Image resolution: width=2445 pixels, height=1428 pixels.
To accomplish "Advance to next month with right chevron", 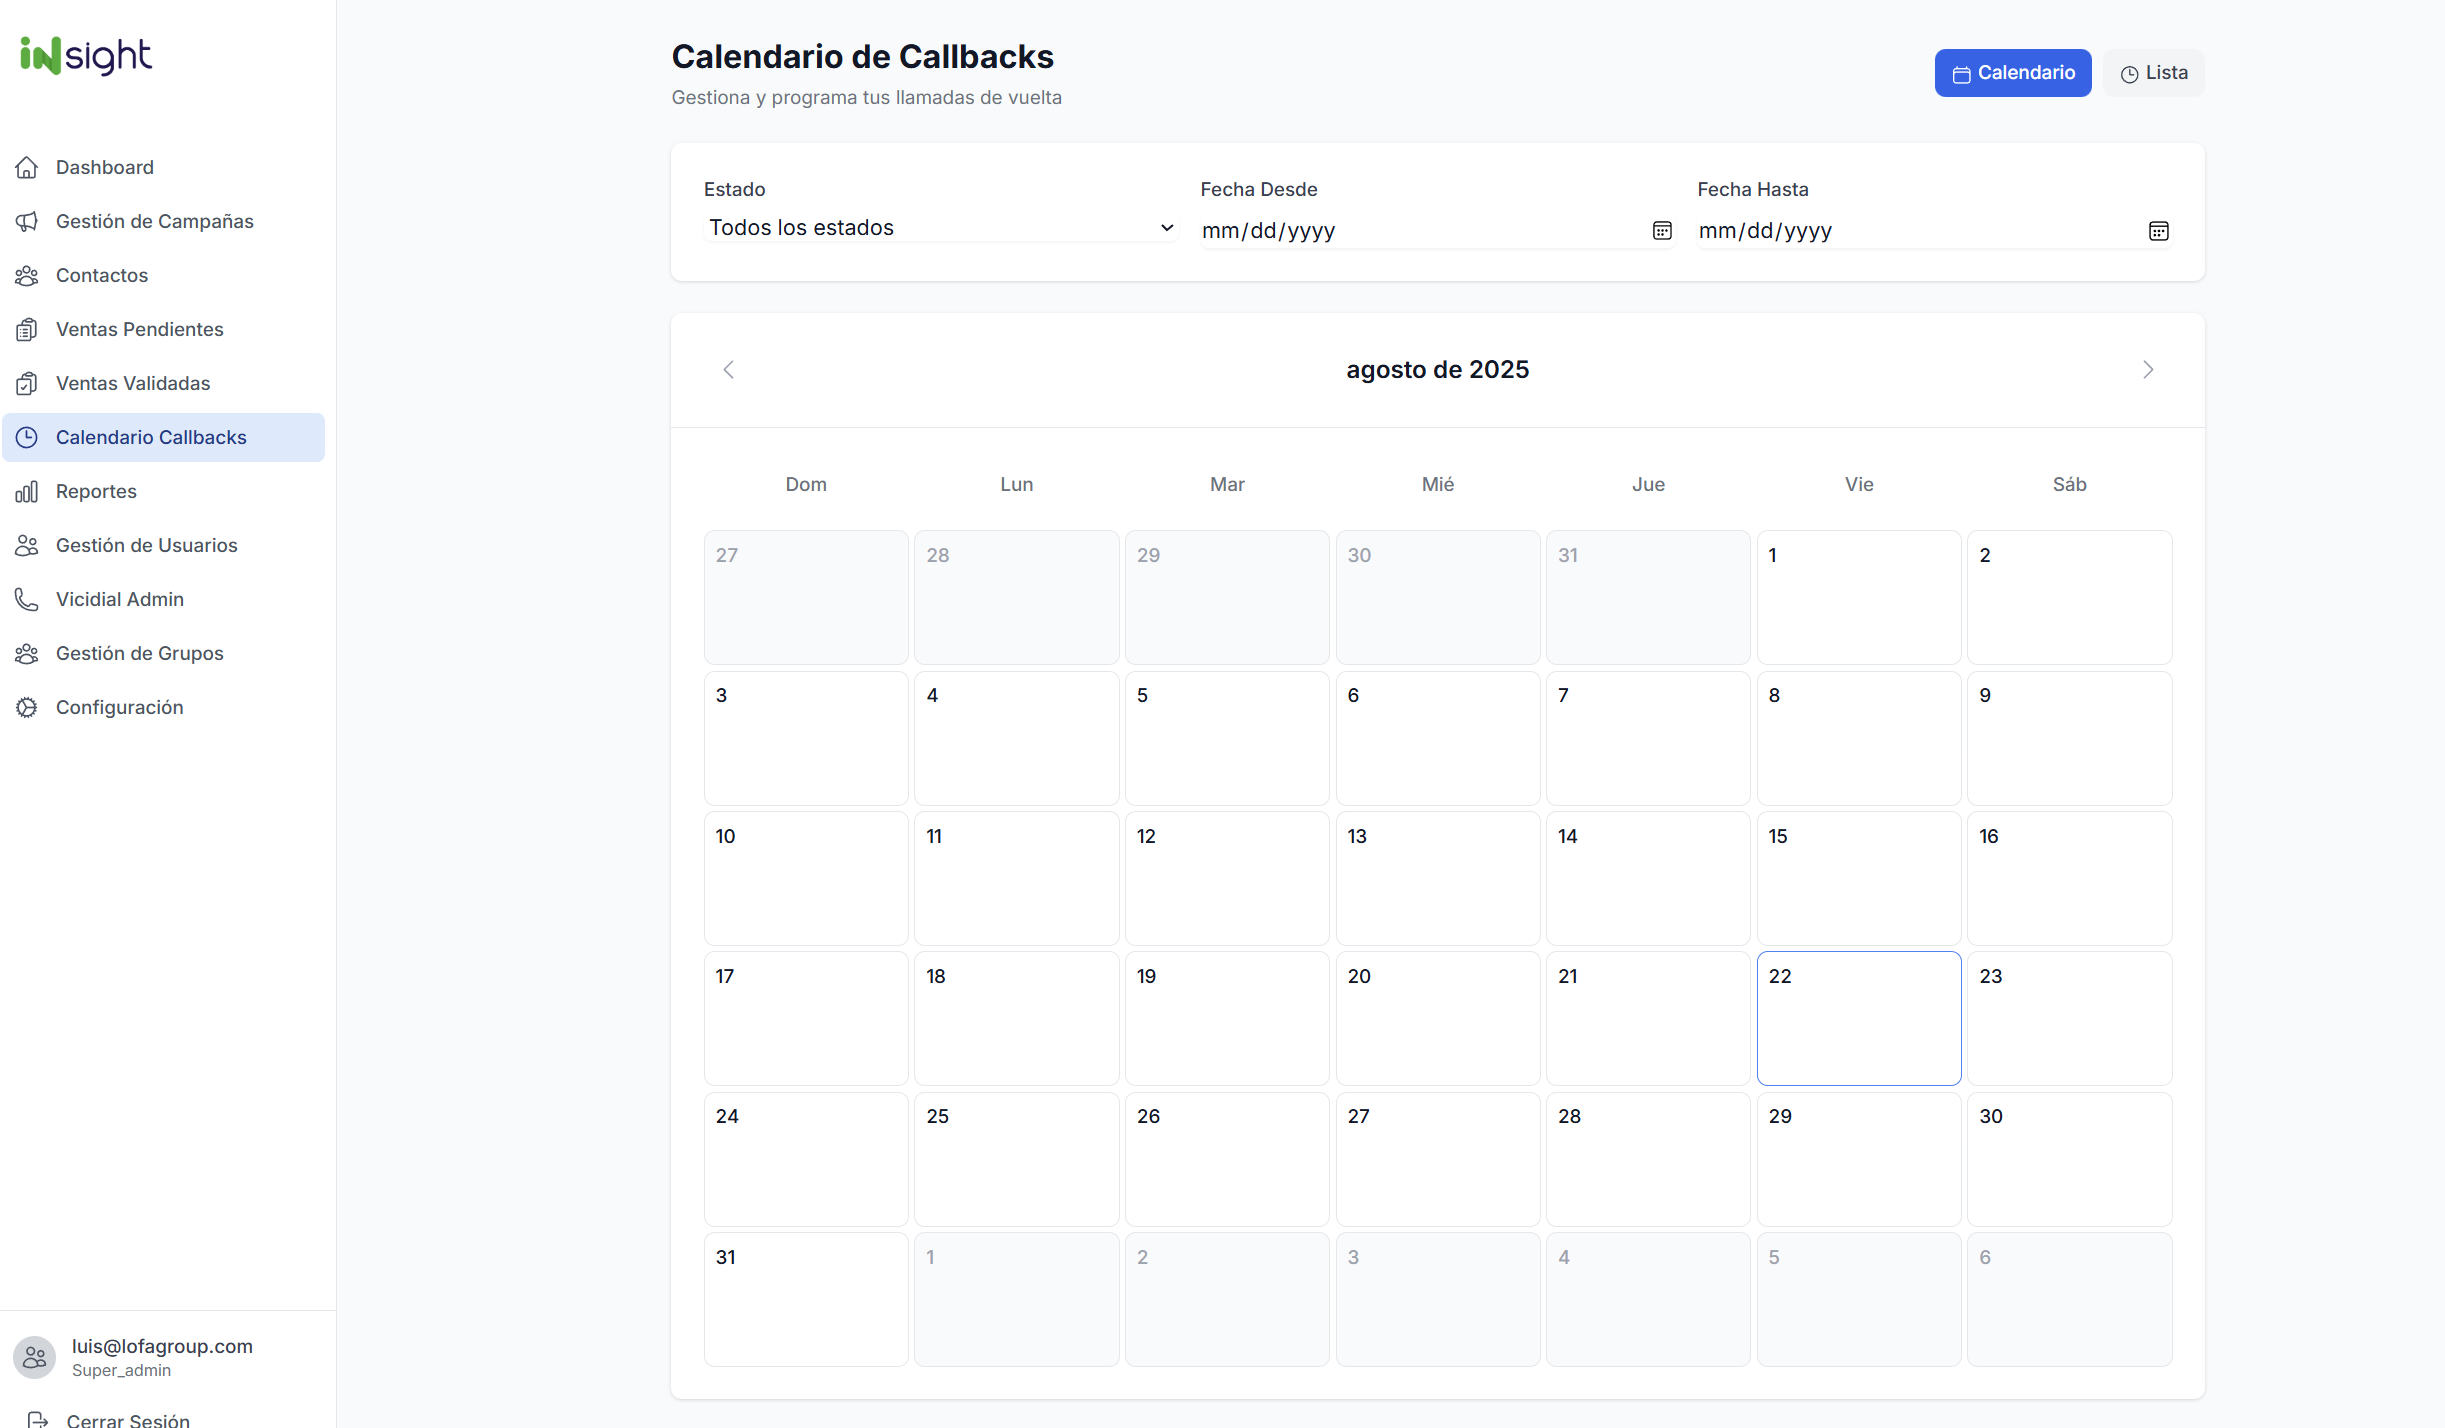I will [x=2148, y=369].
